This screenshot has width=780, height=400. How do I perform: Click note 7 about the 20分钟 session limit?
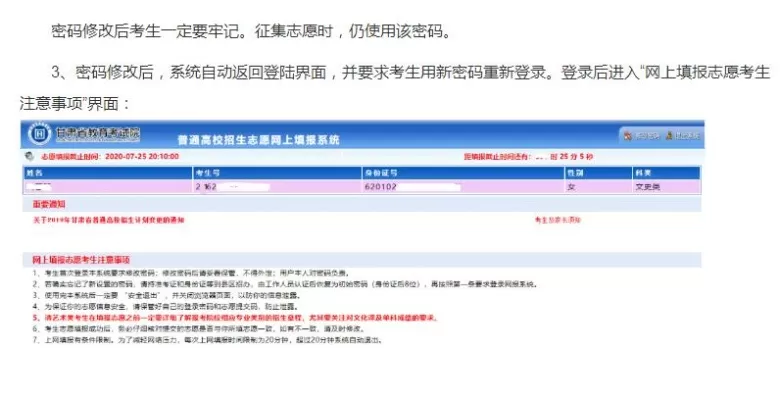tap(207, 340)
